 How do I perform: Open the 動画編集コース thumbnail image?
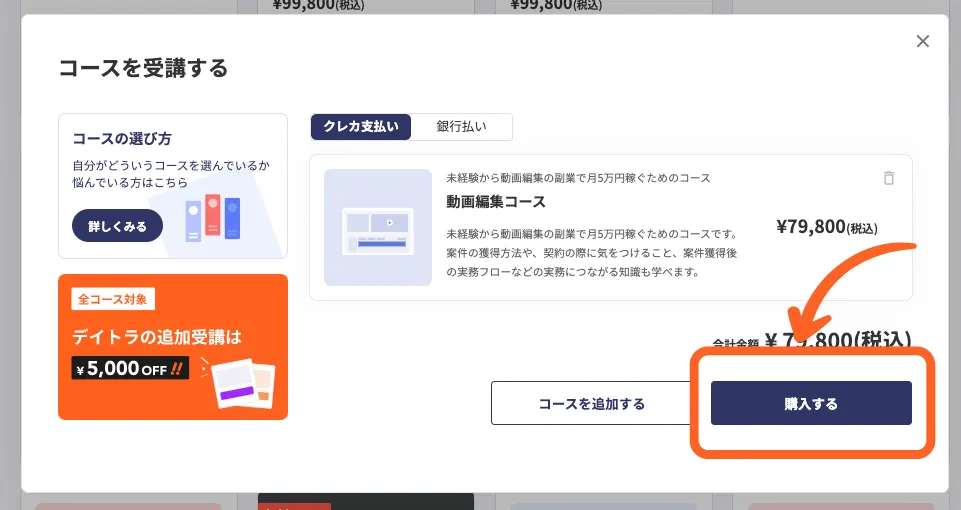point(378,227)
